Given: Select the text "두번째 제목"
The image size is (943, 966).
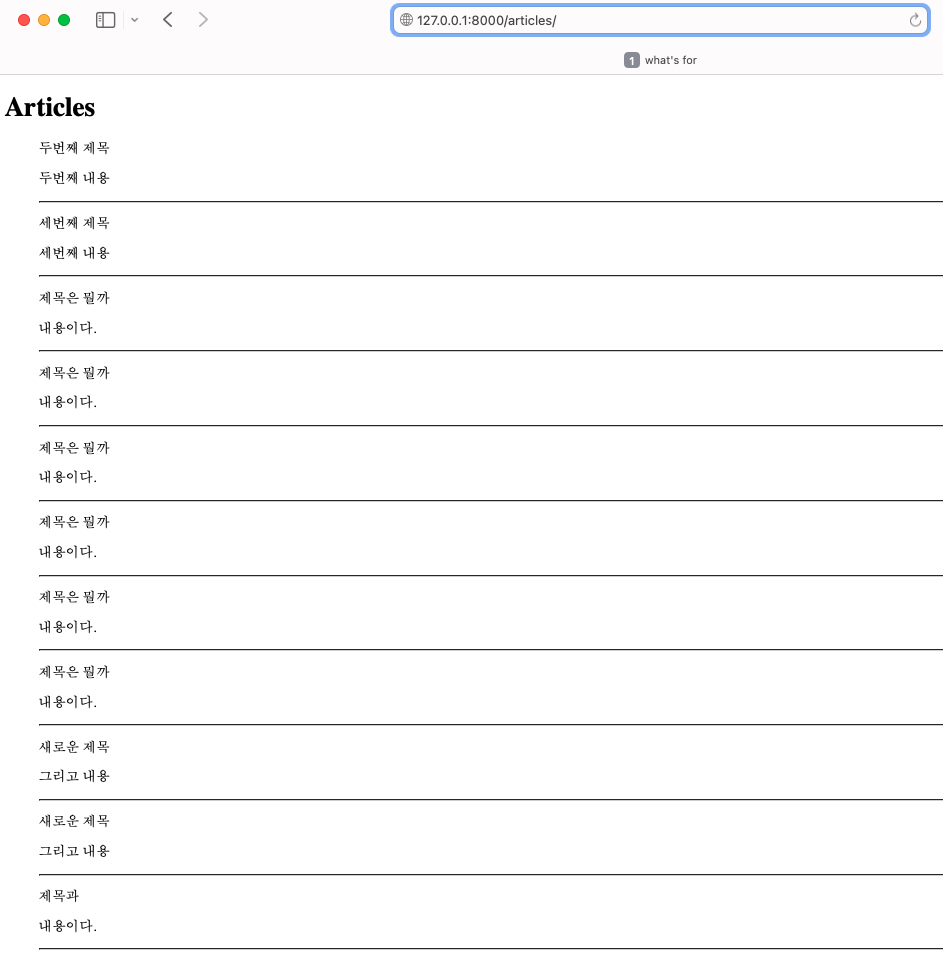Looking at the screenshot, I should pos(74,148).
